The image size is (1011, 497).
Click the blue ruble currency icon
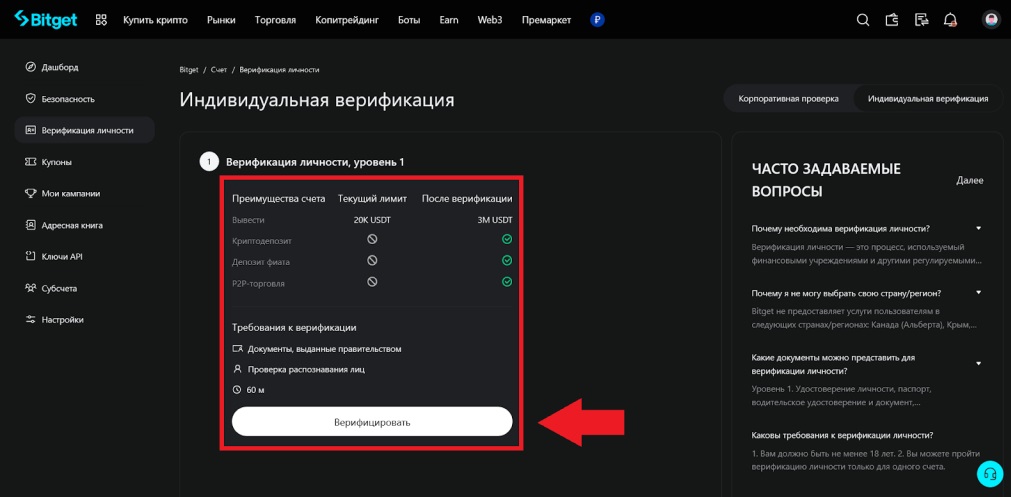pyautogui.click(x=598, y=20)
